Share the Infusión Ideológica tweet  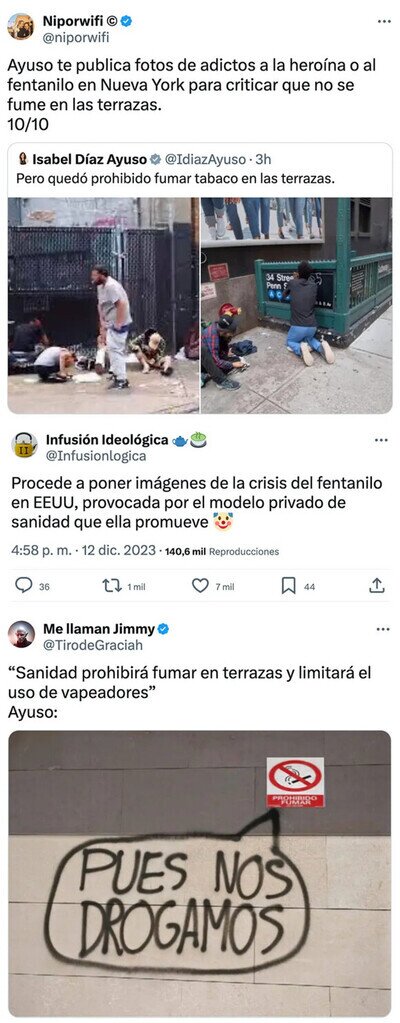coord(377,586)
